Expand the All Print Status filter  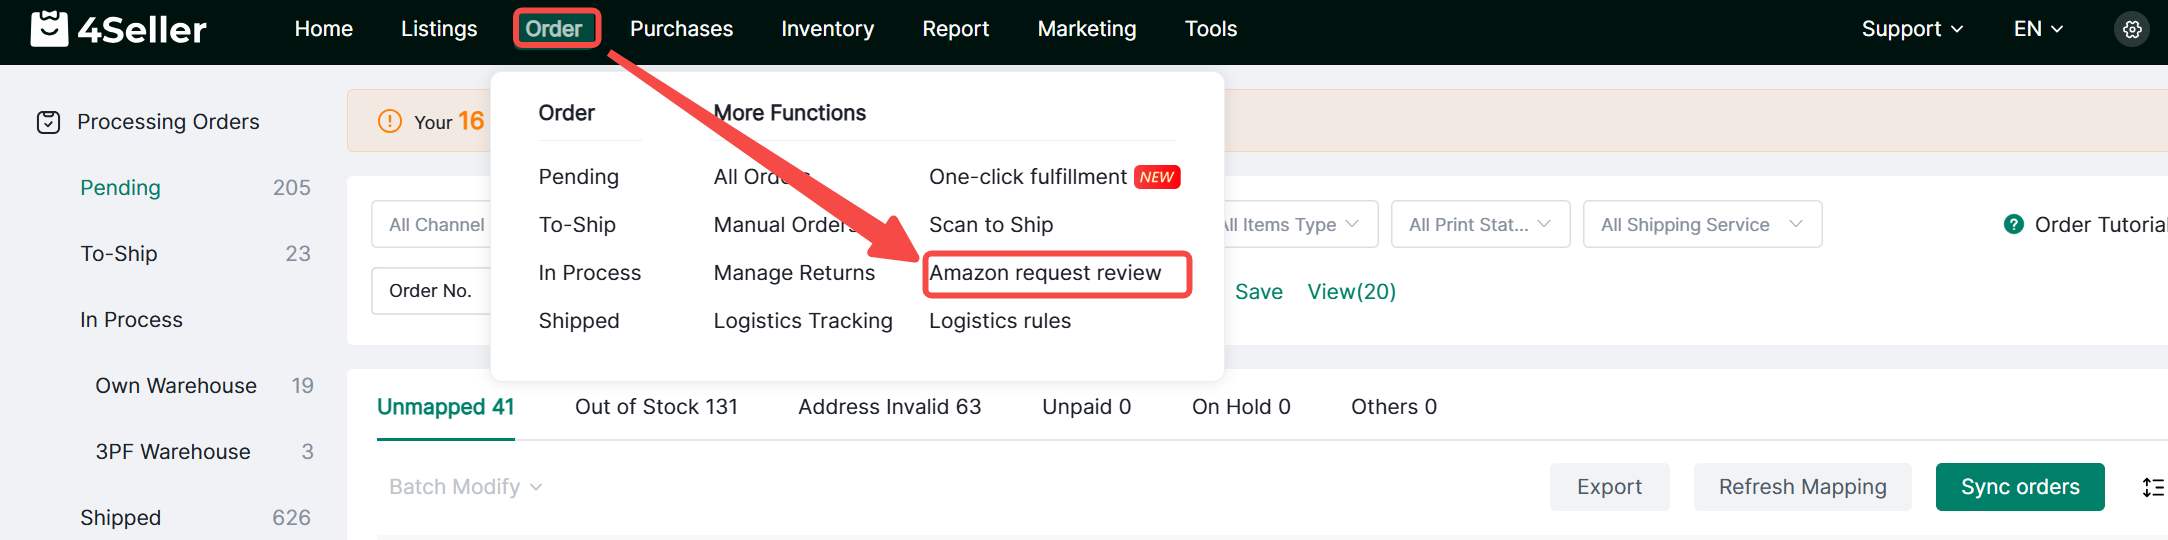tap(1477, 225)
